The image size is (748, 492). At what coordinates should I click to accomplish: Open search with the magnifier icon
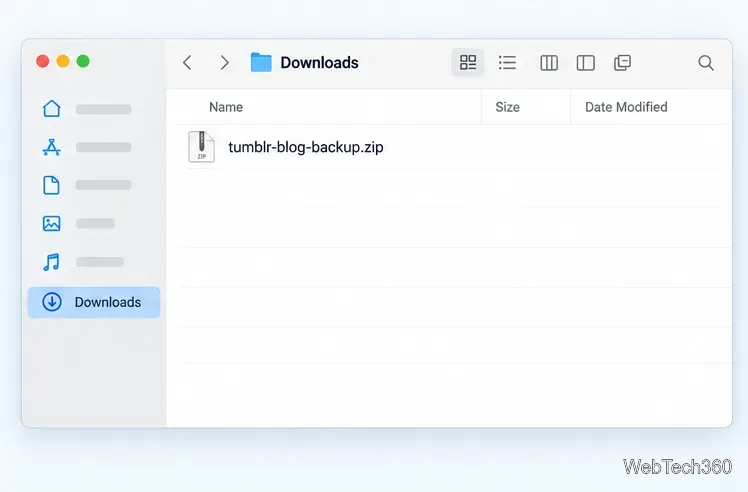click(x=706, y=63)
